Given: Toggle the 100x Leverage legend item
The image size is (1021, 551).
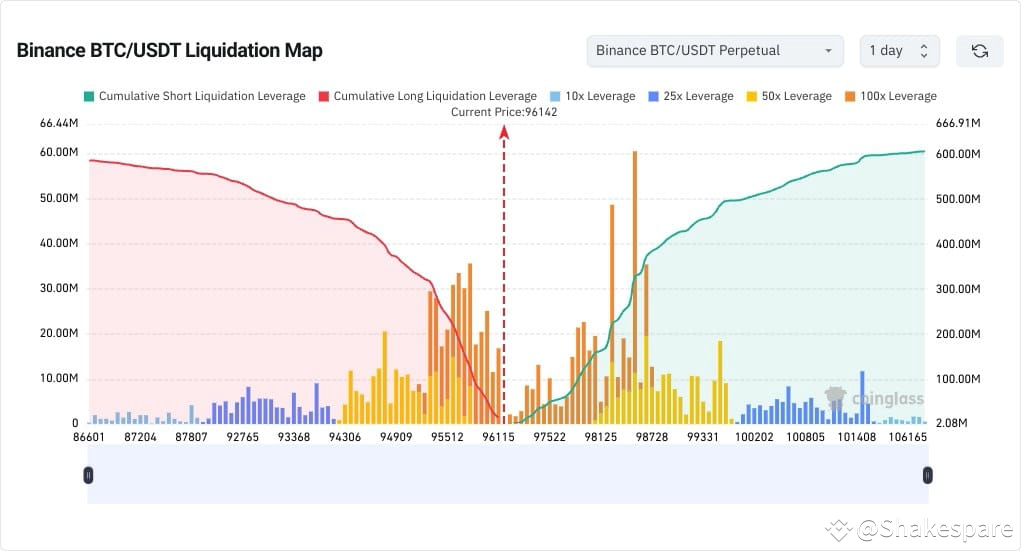Looking at the screenshot, I should click(x=891, y=96).
